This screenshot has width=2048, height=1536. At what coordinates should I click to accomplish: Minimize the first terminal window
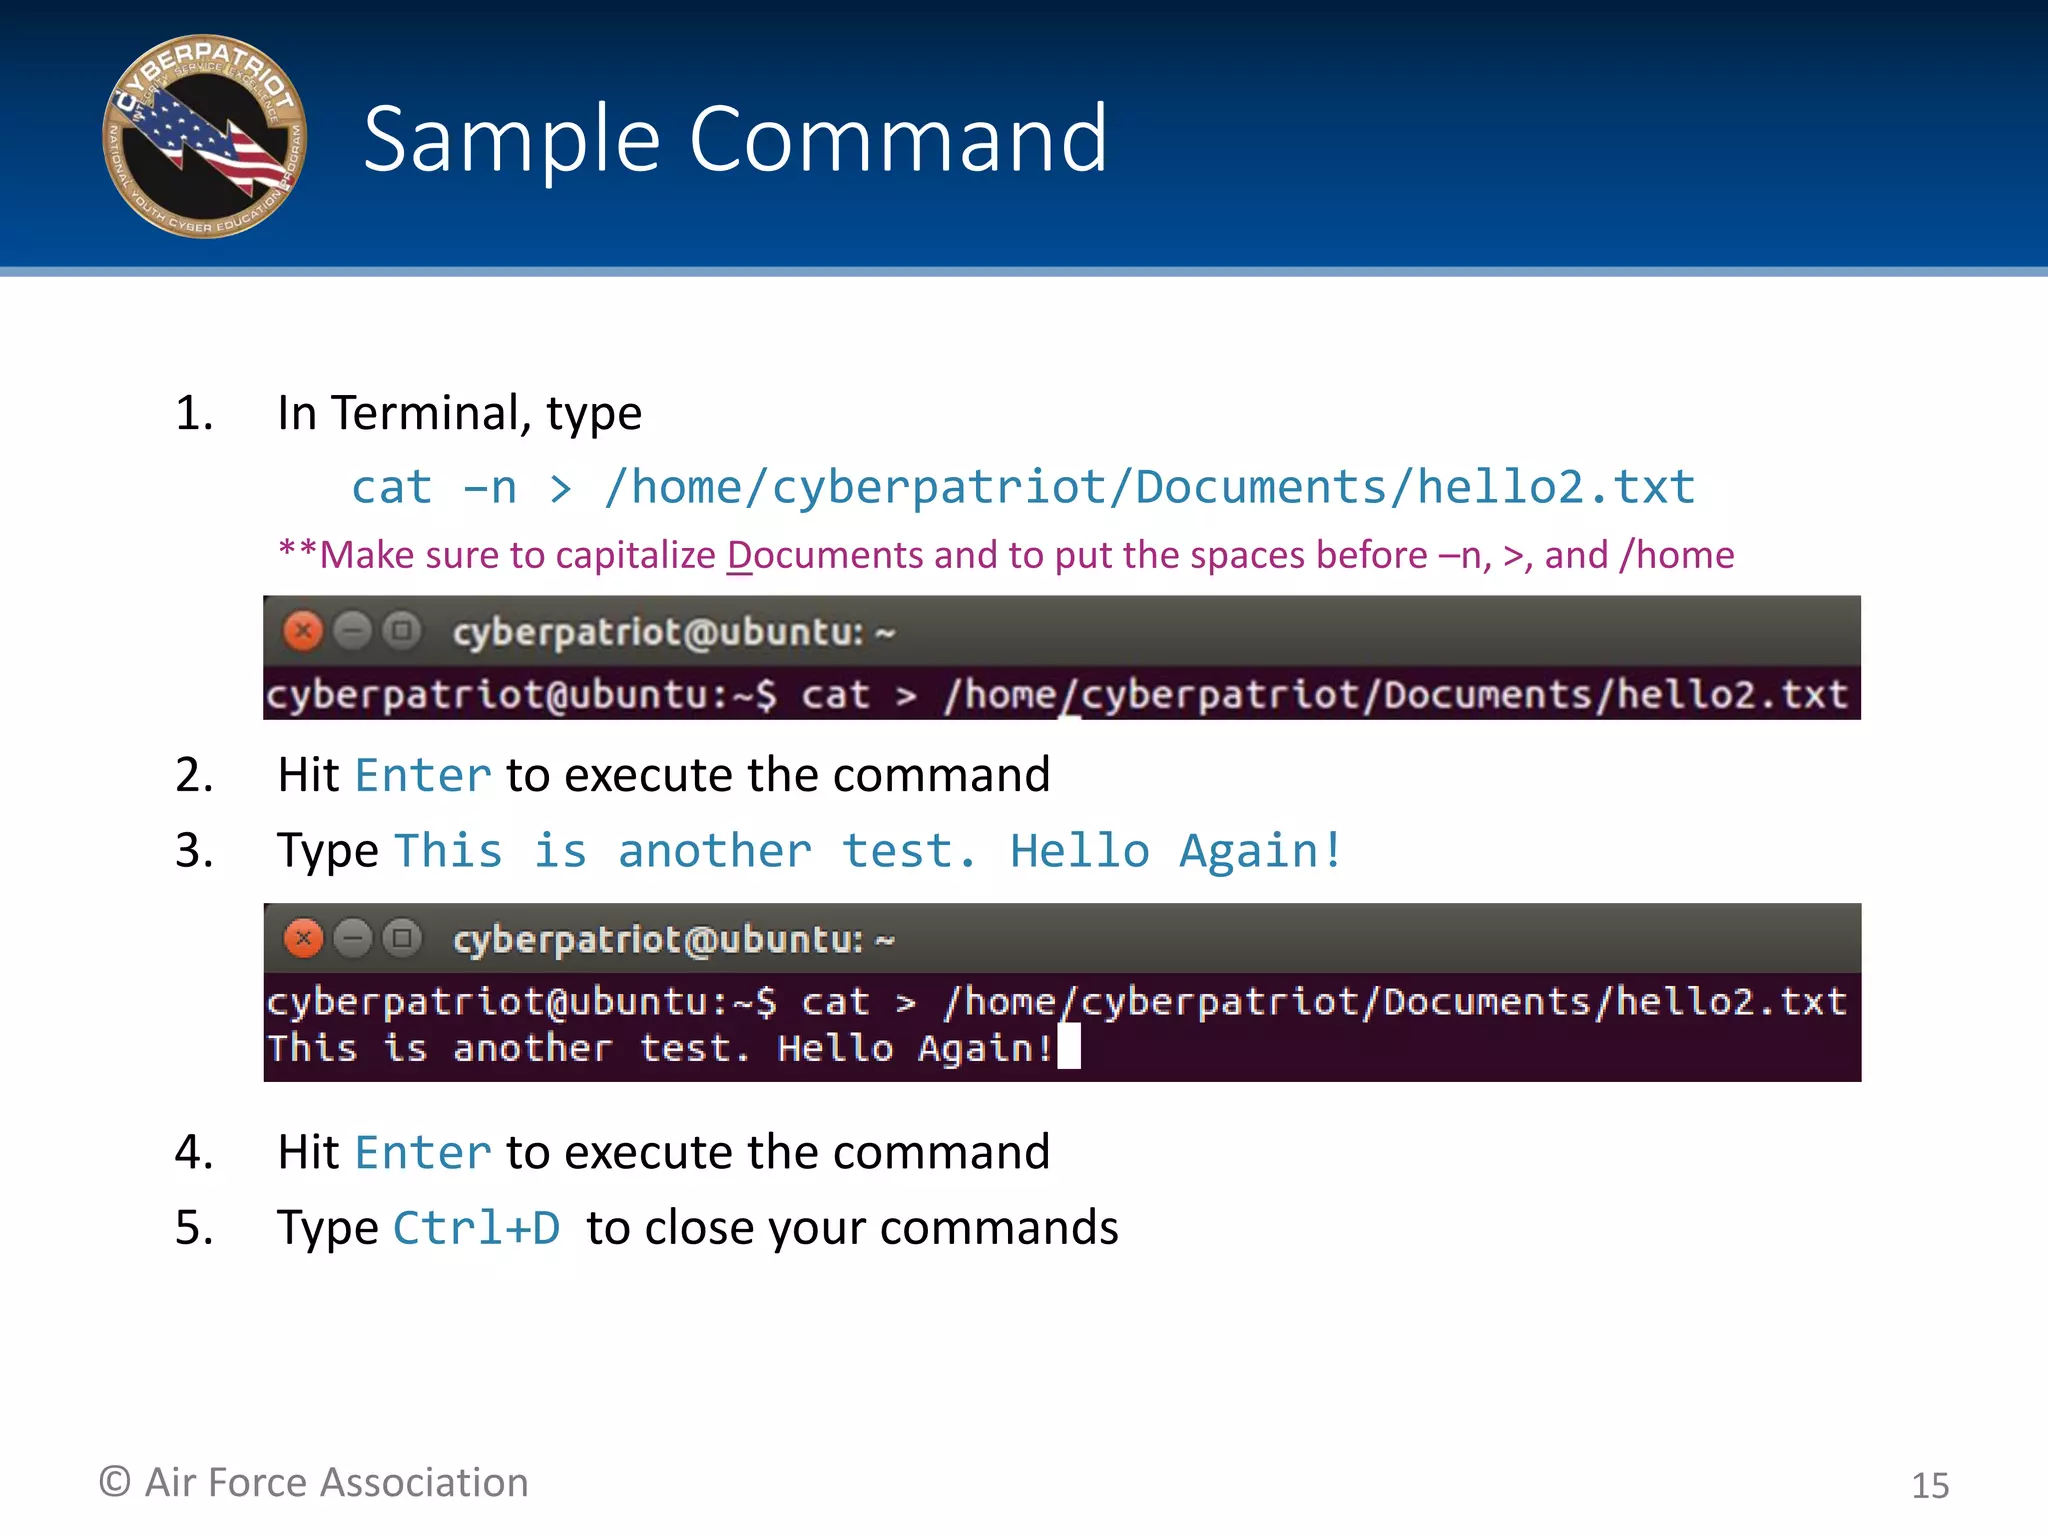click(352, 631)
